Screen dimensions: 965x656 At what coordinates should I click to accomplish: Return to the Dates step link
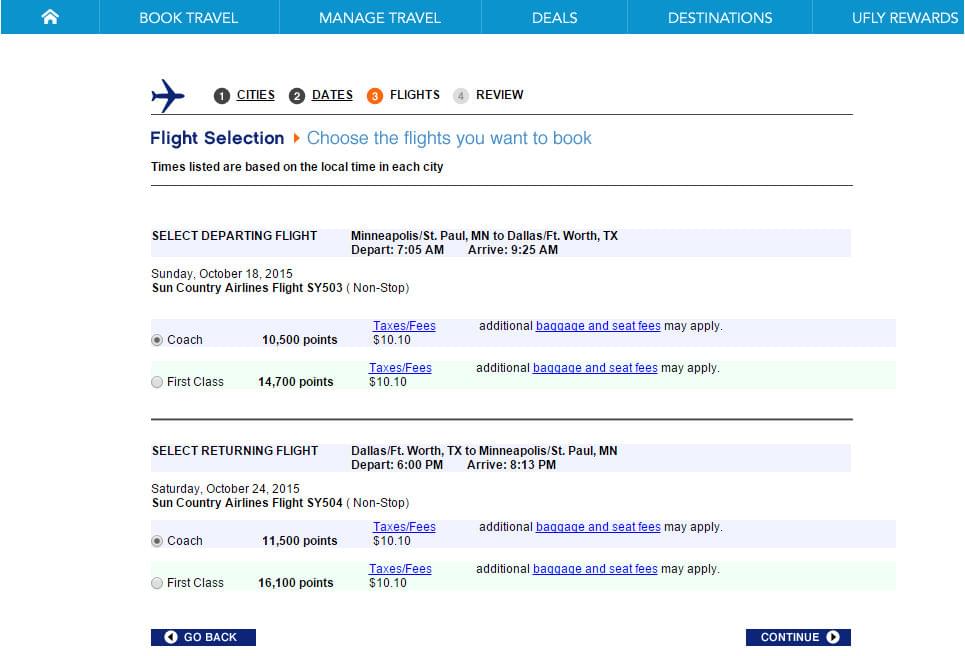click(x=332, y=95)
